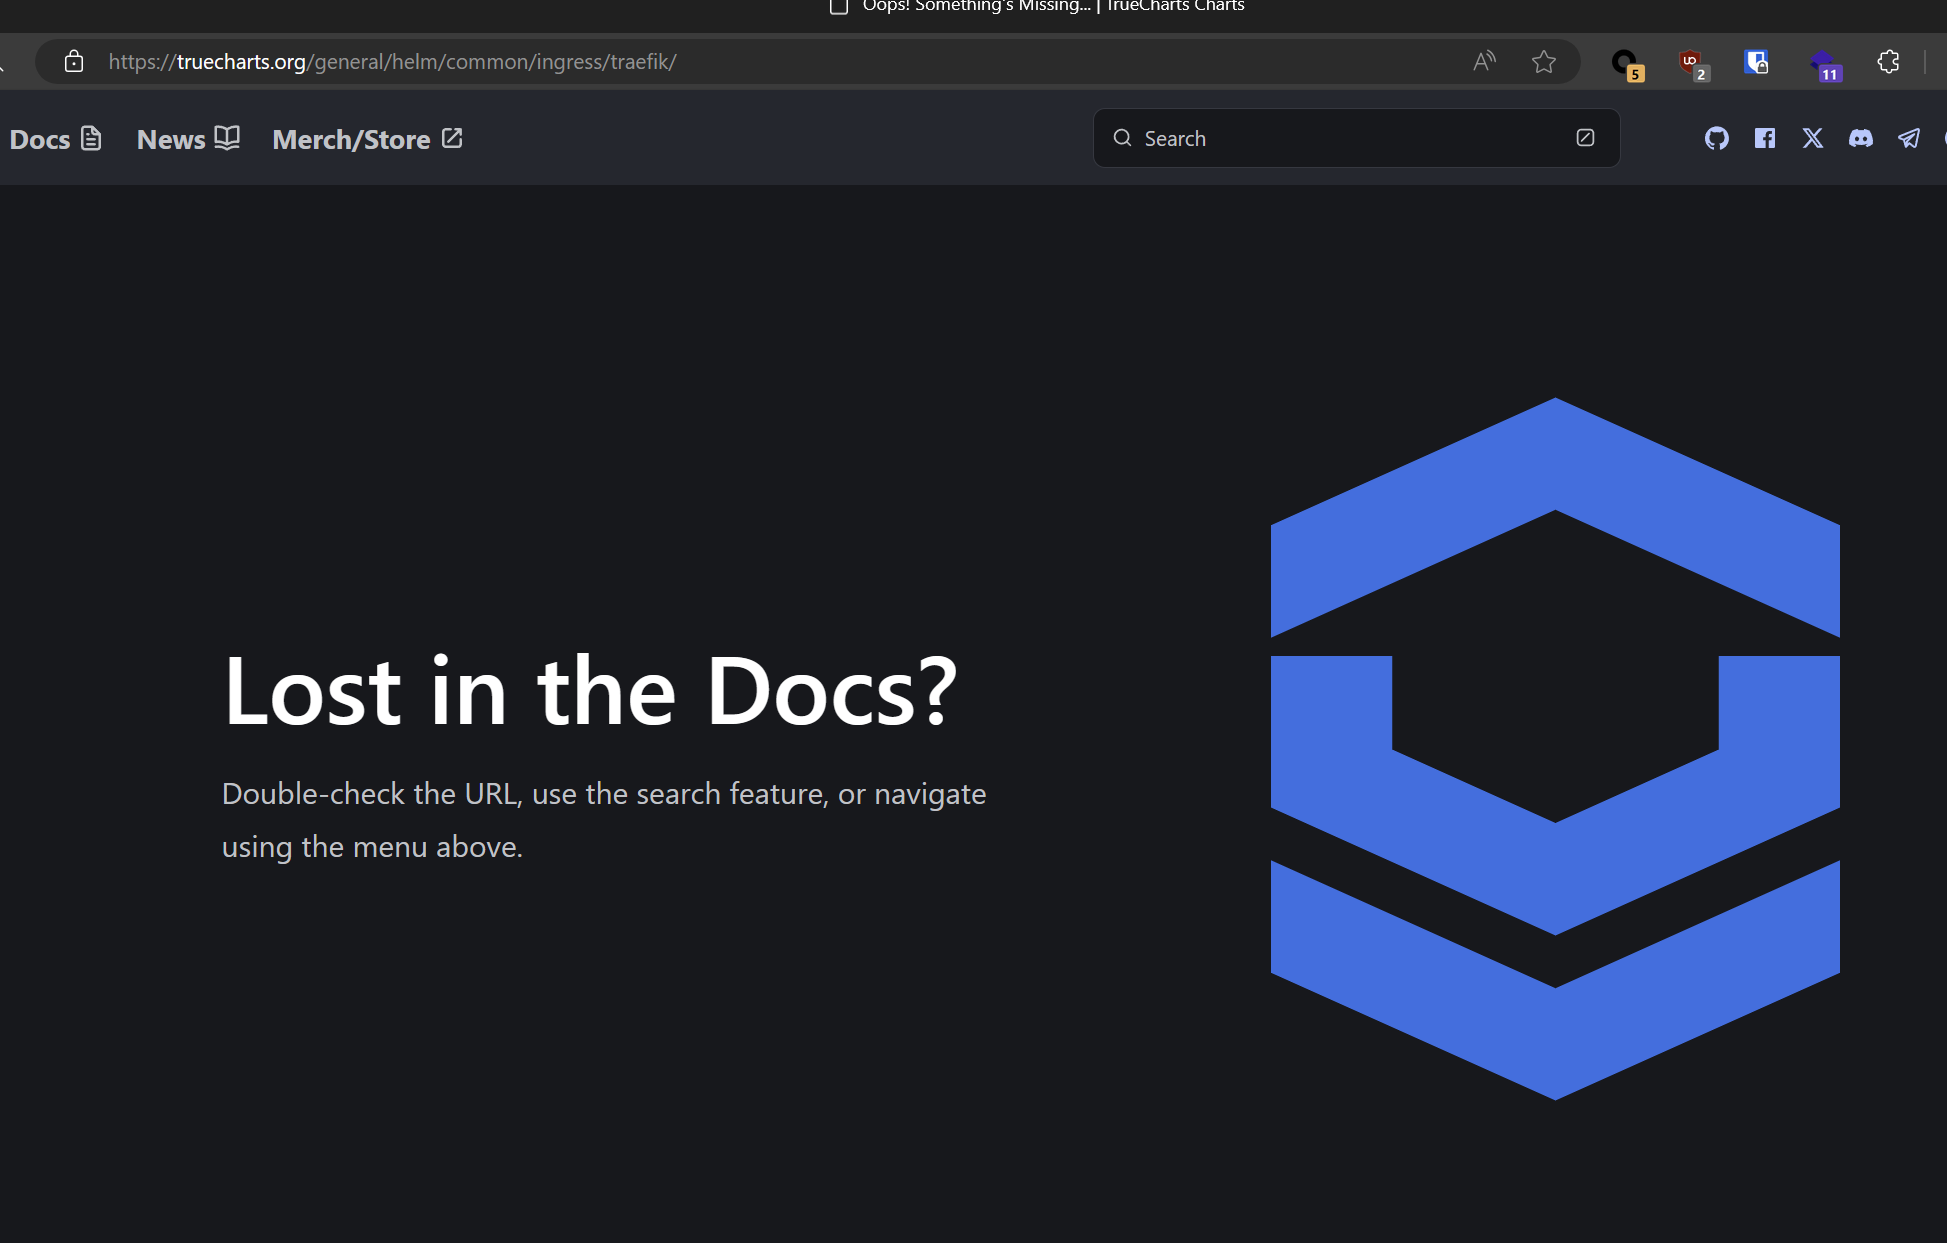This screenshot has width=1947, height=1243.
Task: Click the Facebook social icon
Action: pos(1765,138)
